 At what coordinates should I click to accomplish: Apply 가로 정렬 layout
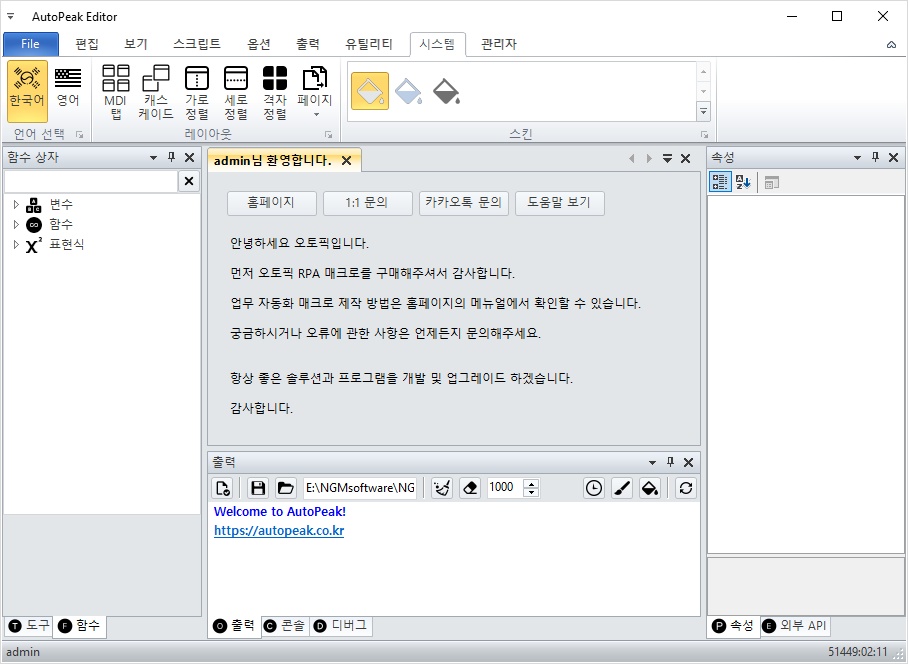pyautogui.click(x=197, y=91)
